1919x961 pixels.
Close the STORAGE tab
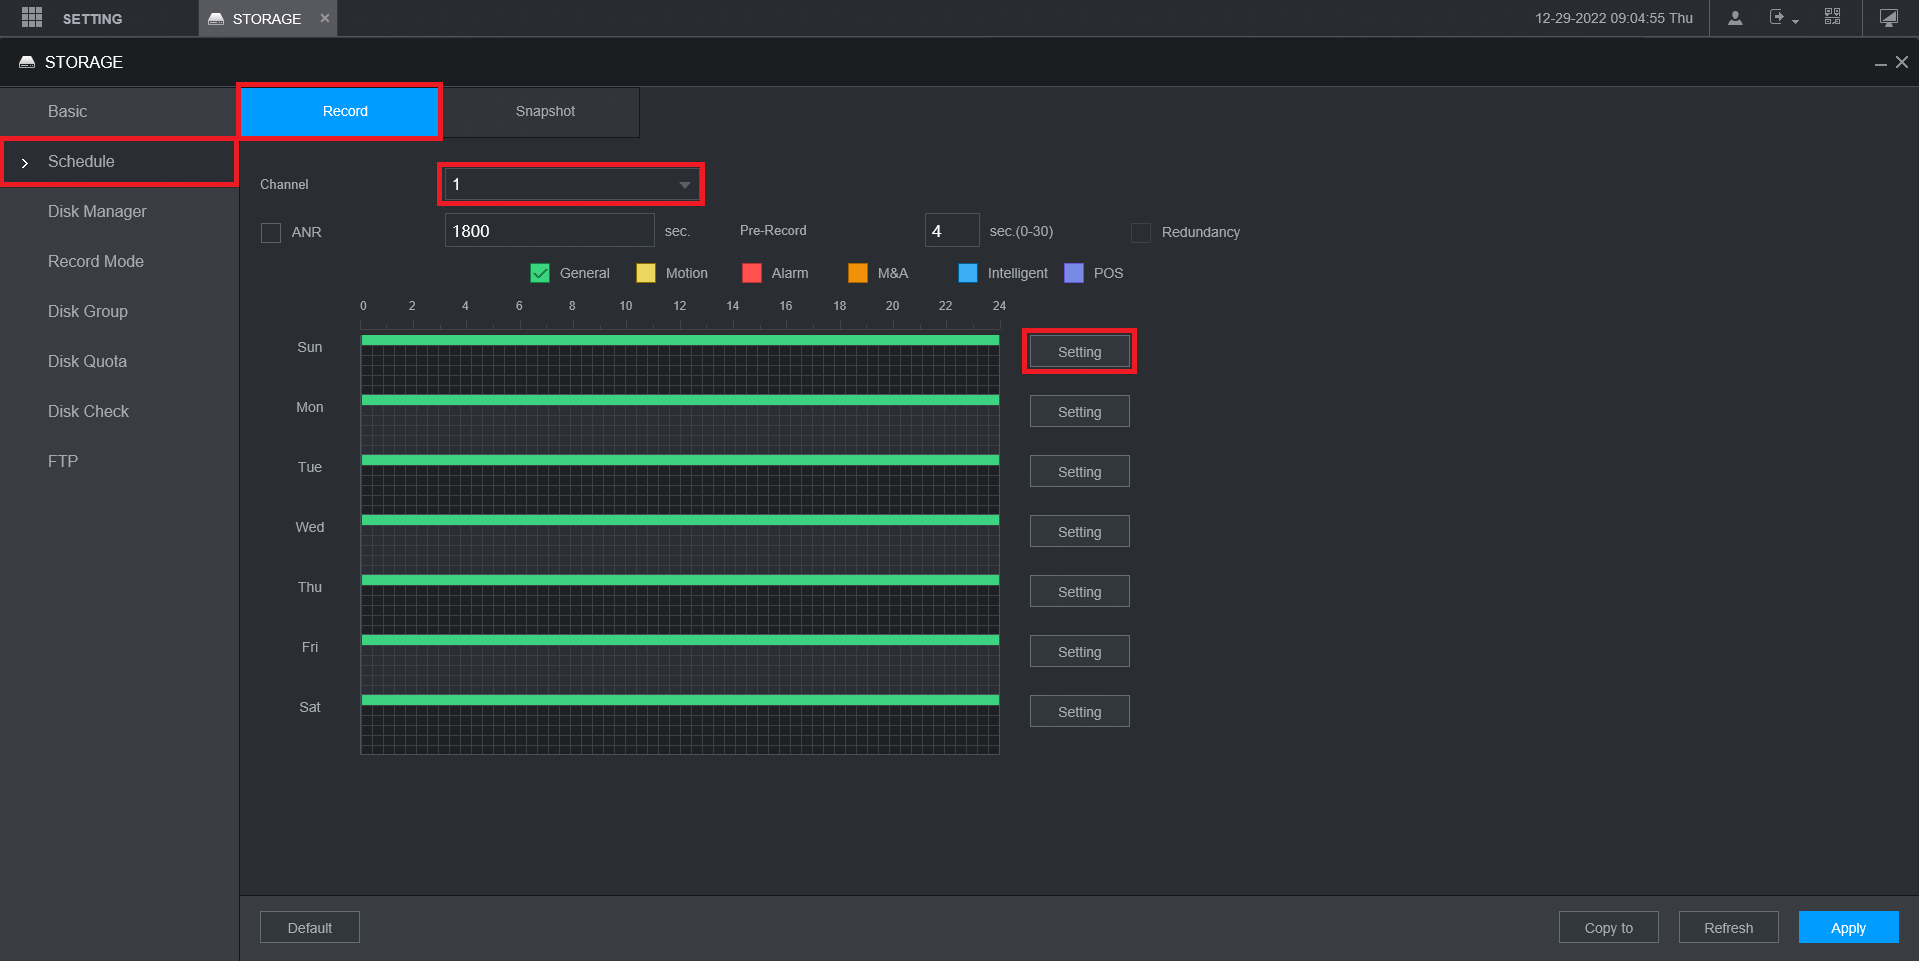325,18
